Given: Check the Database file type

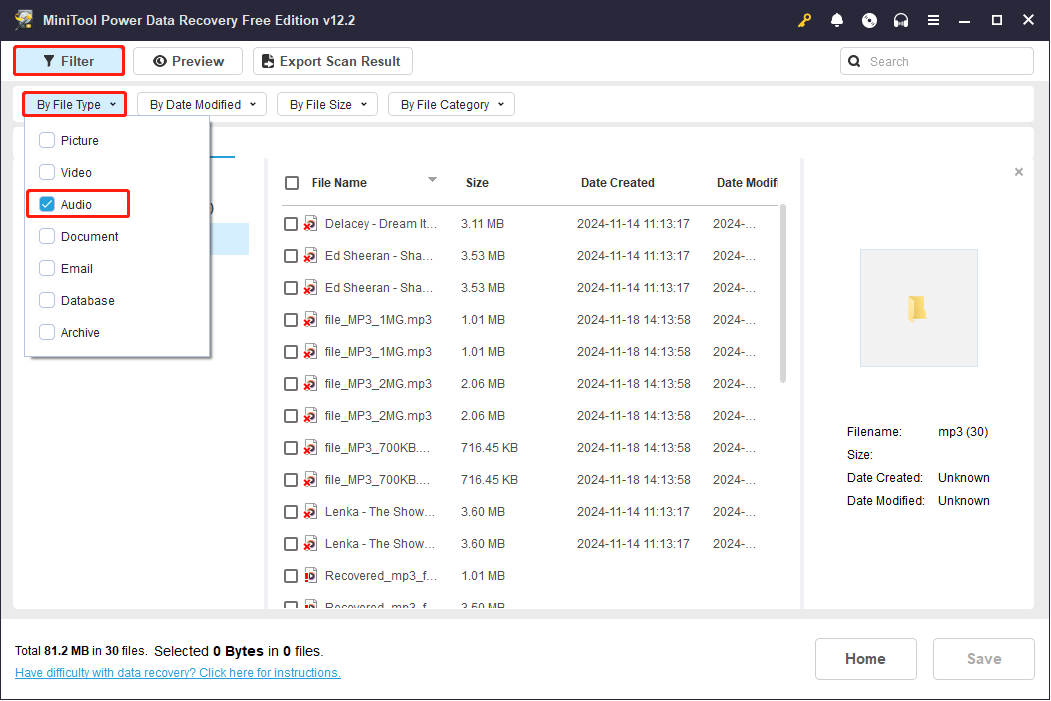Looking at the screenshot, I should 47,300.
